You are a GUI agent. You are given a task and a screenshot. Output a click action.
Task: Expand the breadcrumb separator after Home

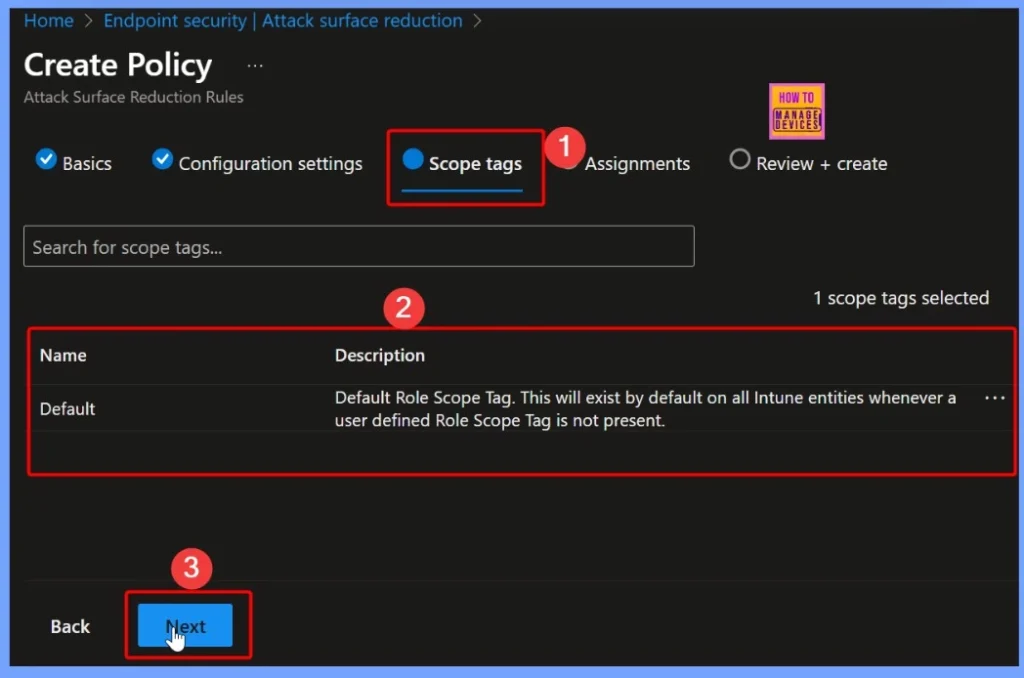point(88,20)
